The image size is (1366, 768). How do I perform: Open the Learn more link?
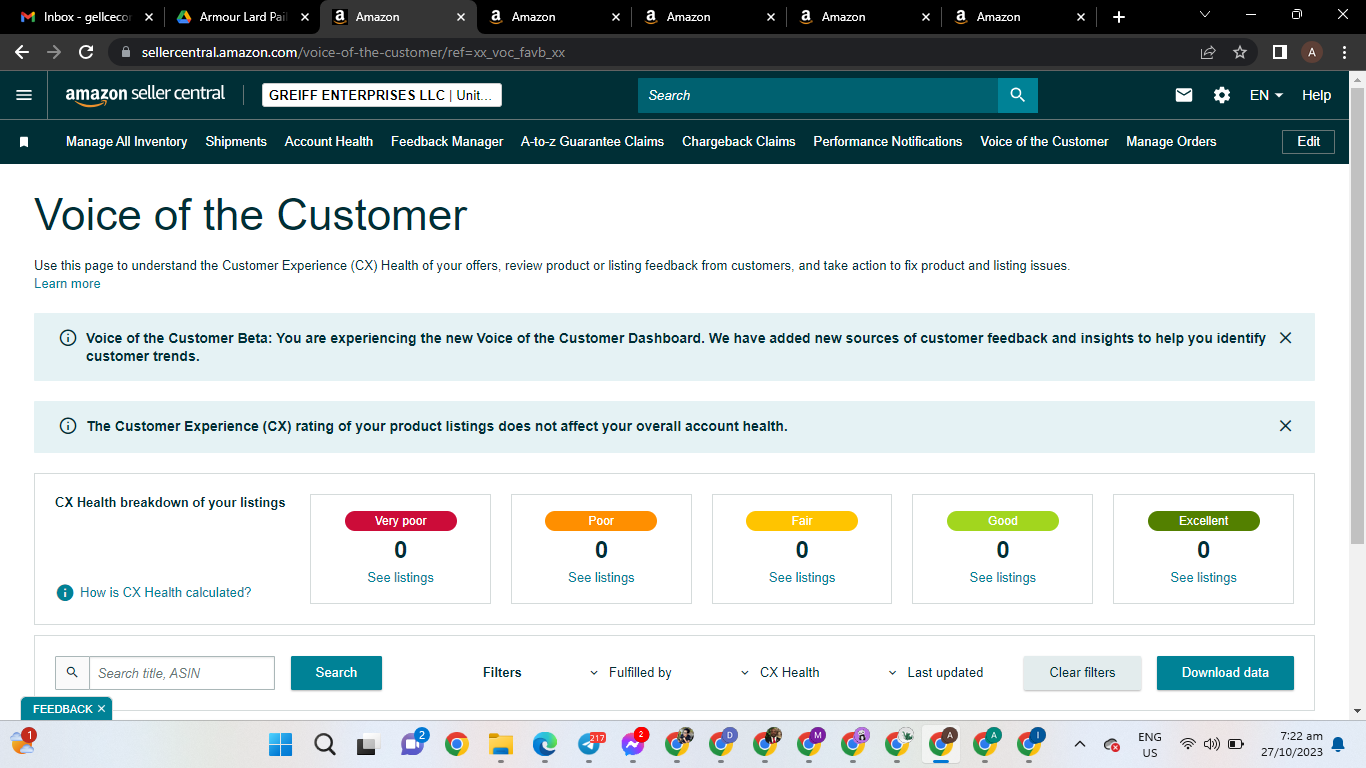(67, 284)
